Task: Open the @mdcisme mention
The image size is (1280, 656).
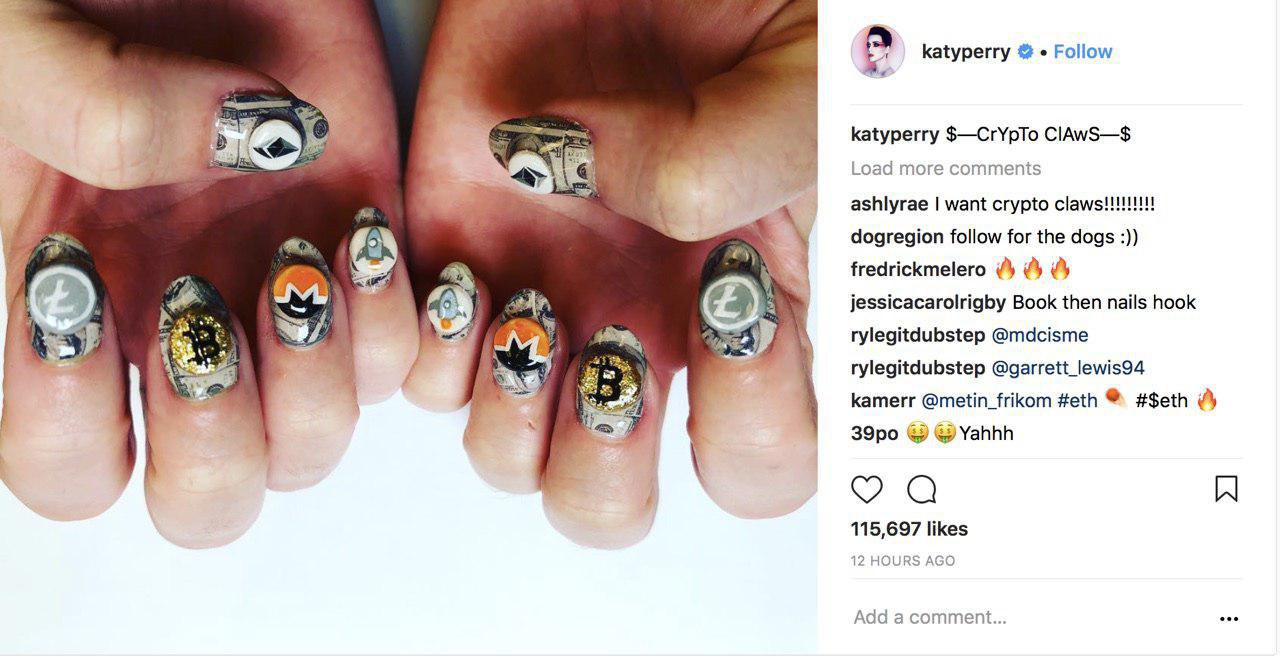Action: pos(1040,335)
